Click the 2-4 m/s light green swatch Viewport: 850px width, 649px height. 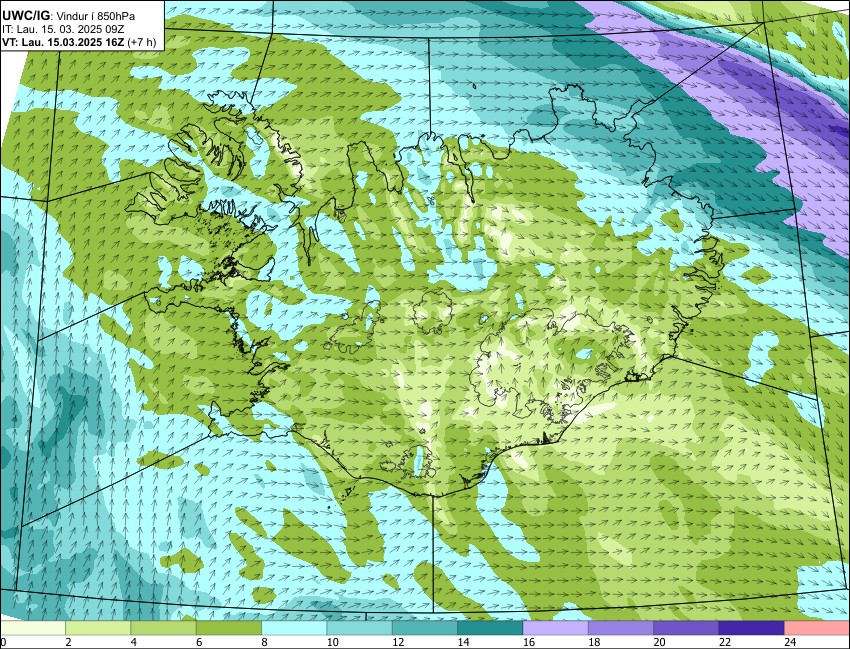(98, 628)
